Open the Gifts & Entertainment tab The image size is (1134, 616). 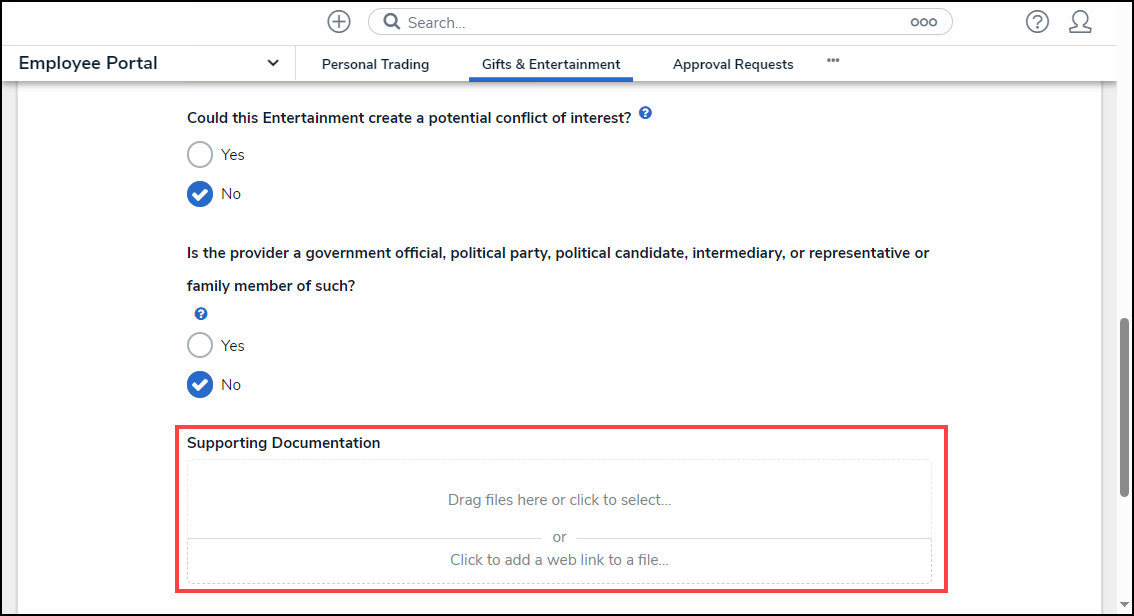[551, 64]
